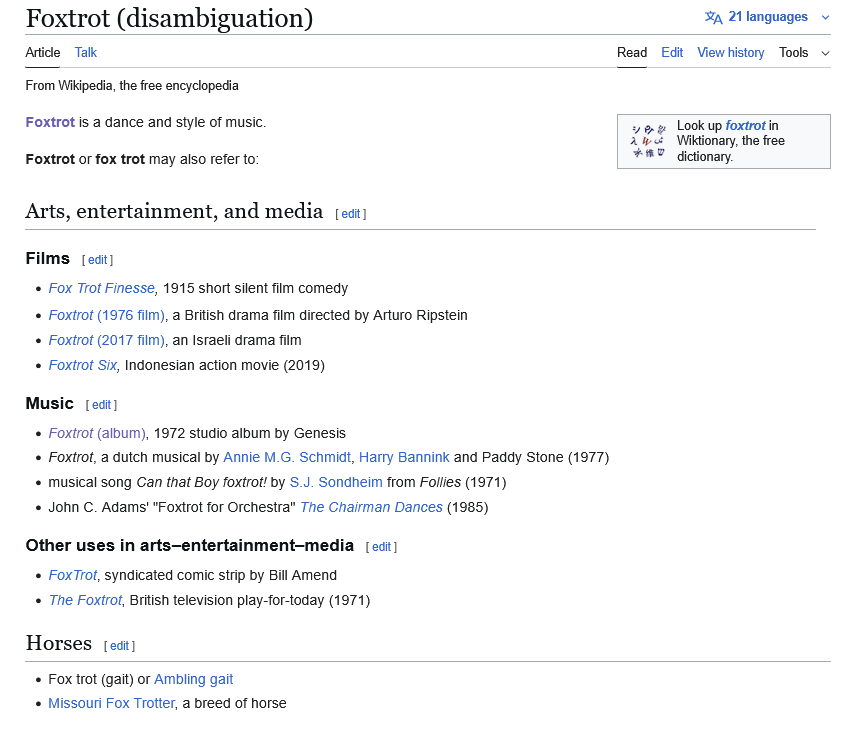Screen dimensions: 847x737
Task: Open the Harry Bannink link
Action: click(x=404, y=457)
